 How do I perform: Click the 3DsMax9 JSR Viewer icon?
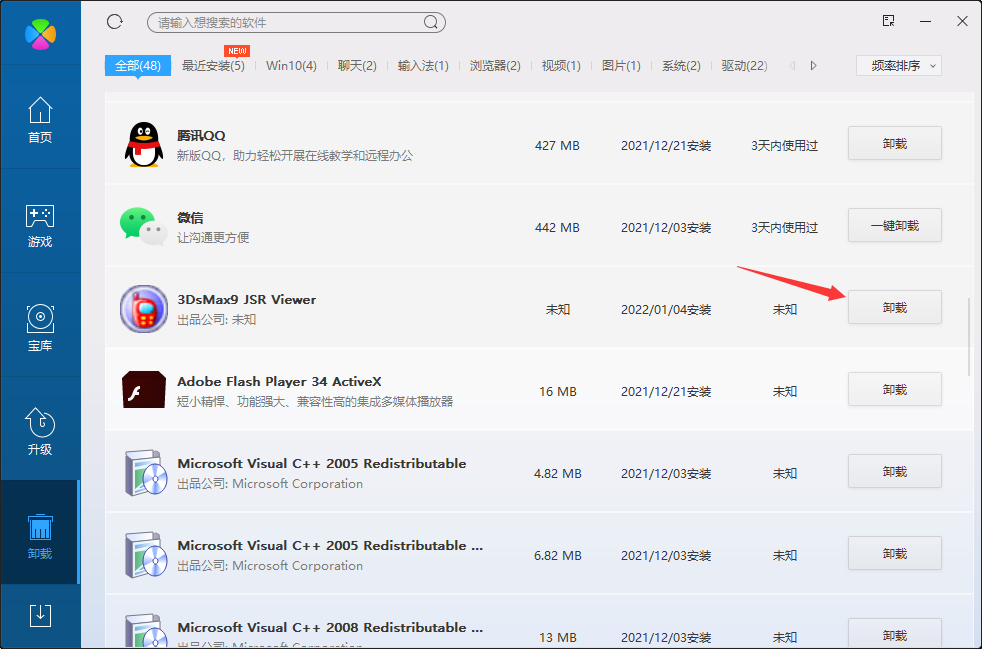pyautogui.click(x=143, y=309)
